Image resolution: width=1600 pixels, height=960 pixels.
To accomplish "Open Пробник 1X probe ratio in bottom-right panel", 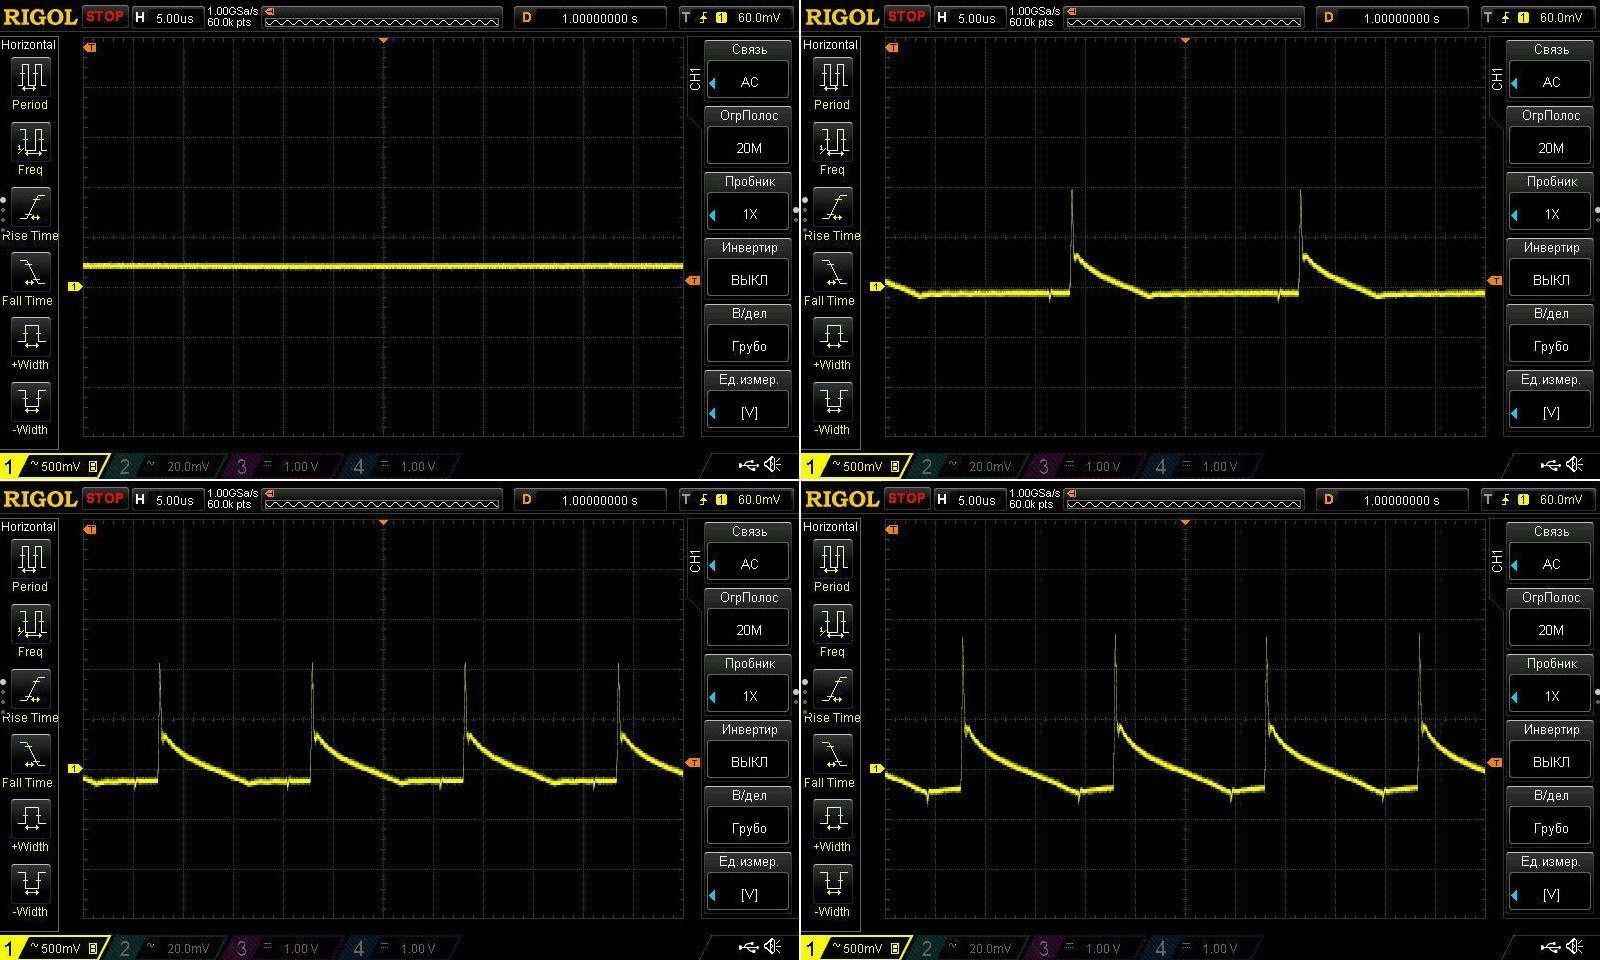I will coord(1550,696).
